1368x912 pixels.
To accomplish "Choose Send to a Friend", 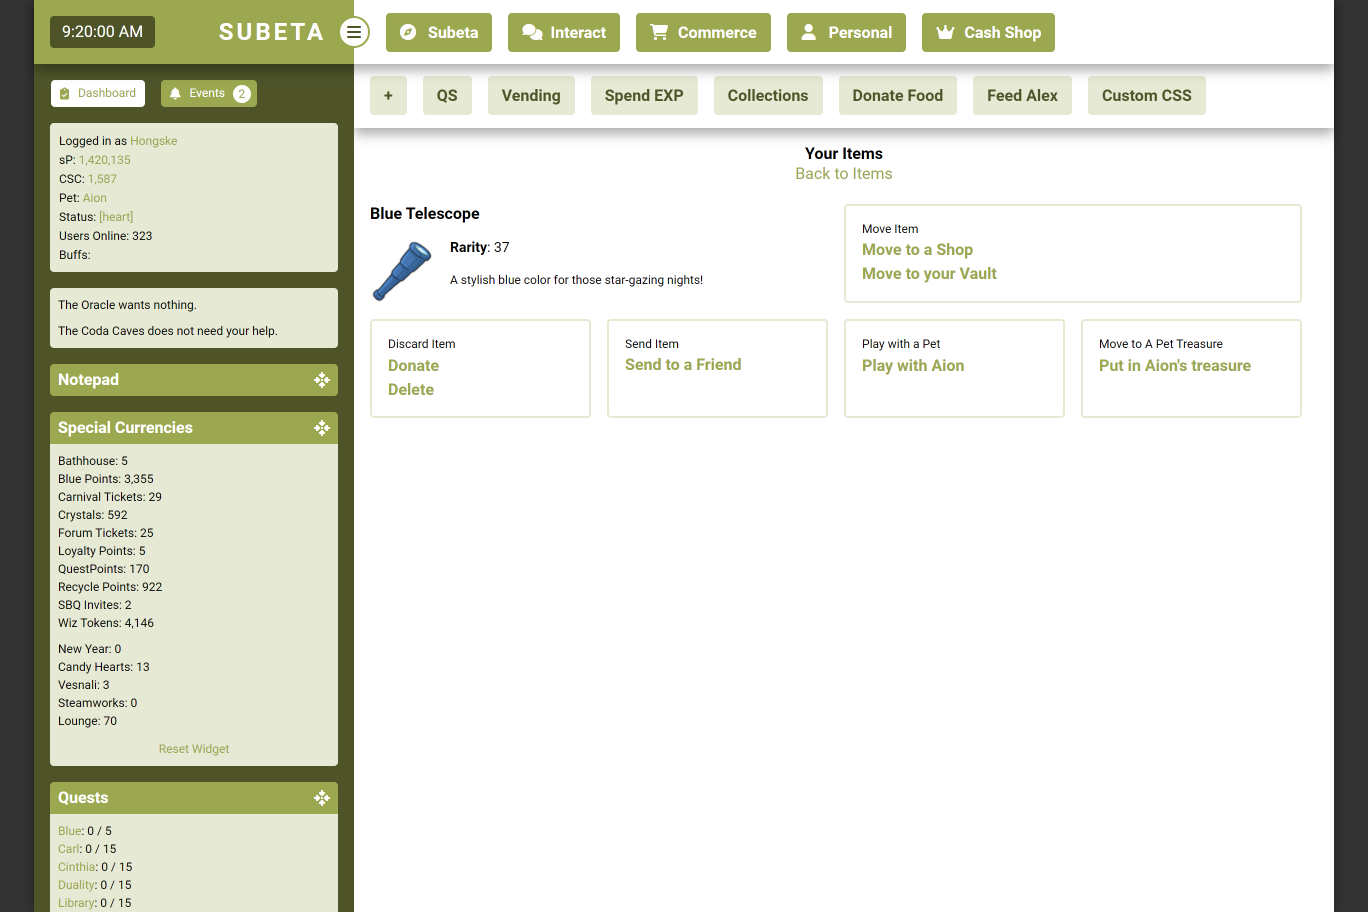I will pyautogui.click(x=683, y=365).
